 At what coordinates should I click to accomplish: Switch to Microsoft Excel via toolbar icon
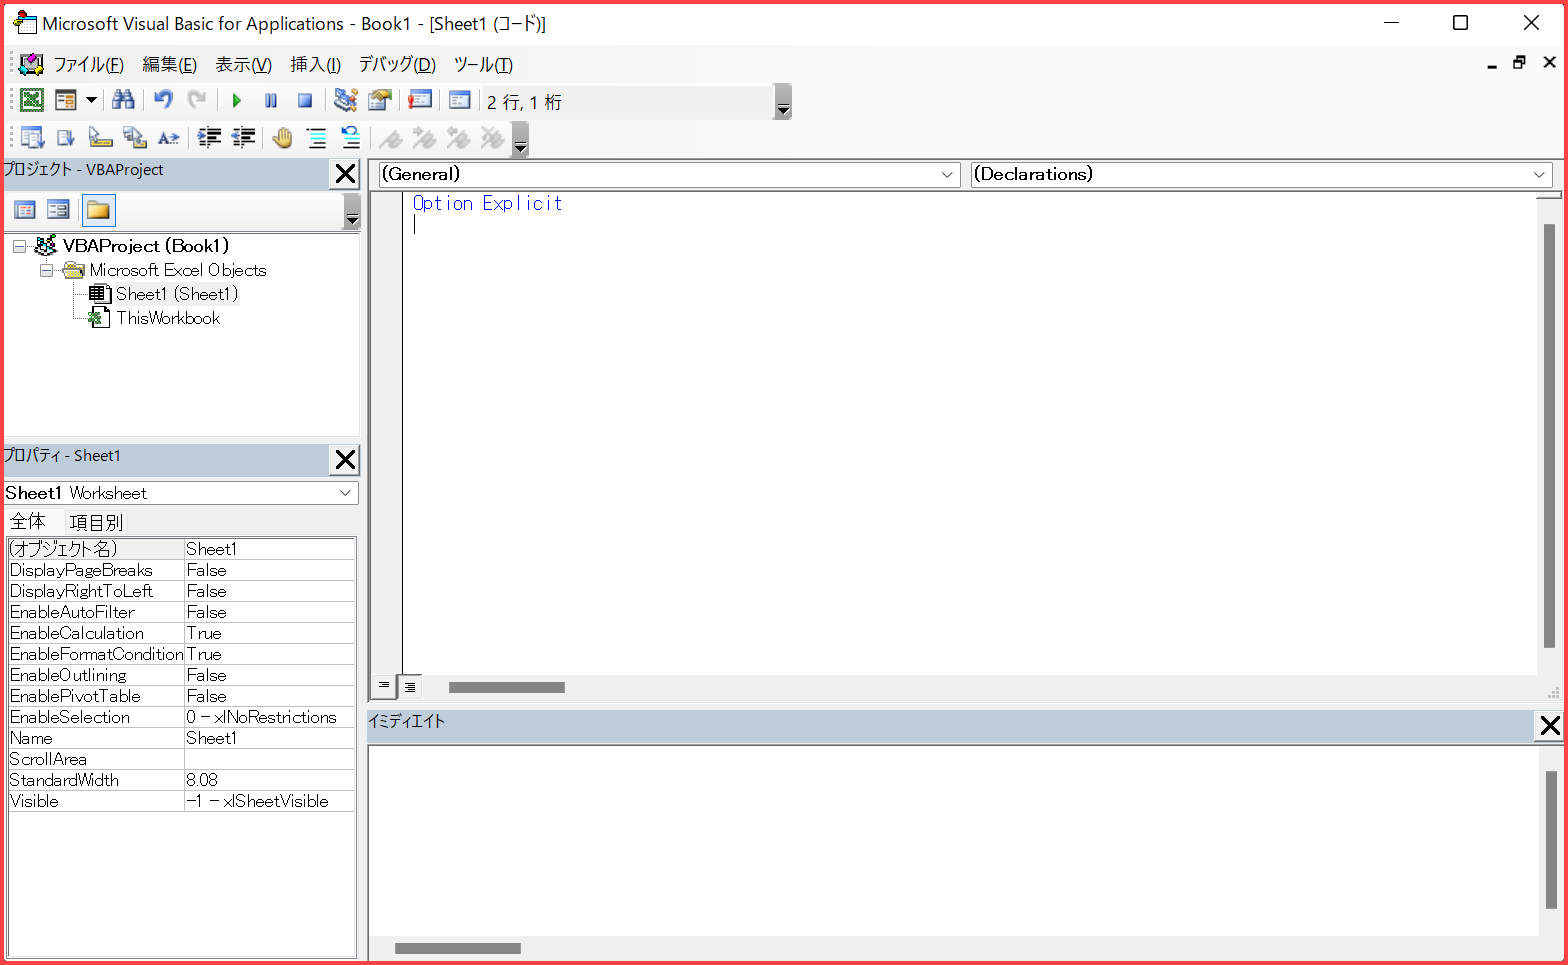(x=32, y=100)
